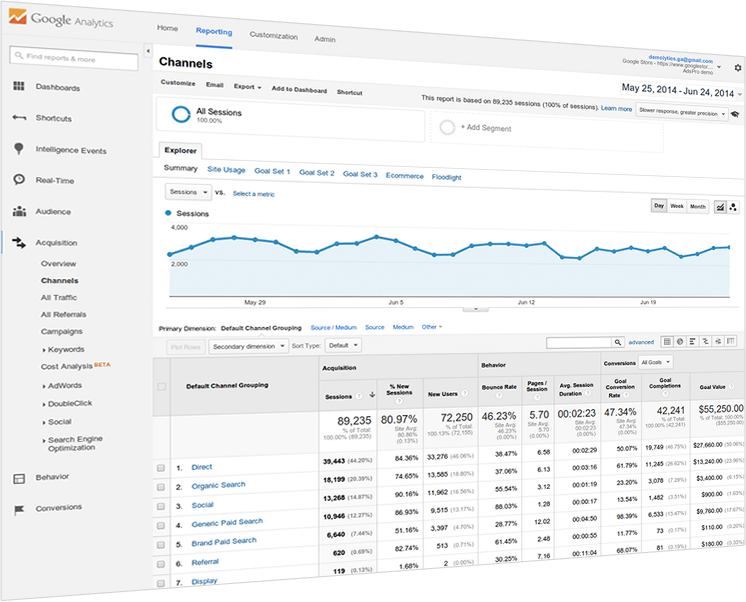Select the Week graph interval button
The height and width of the screenshot is (602, 746).
pos(677,206)
